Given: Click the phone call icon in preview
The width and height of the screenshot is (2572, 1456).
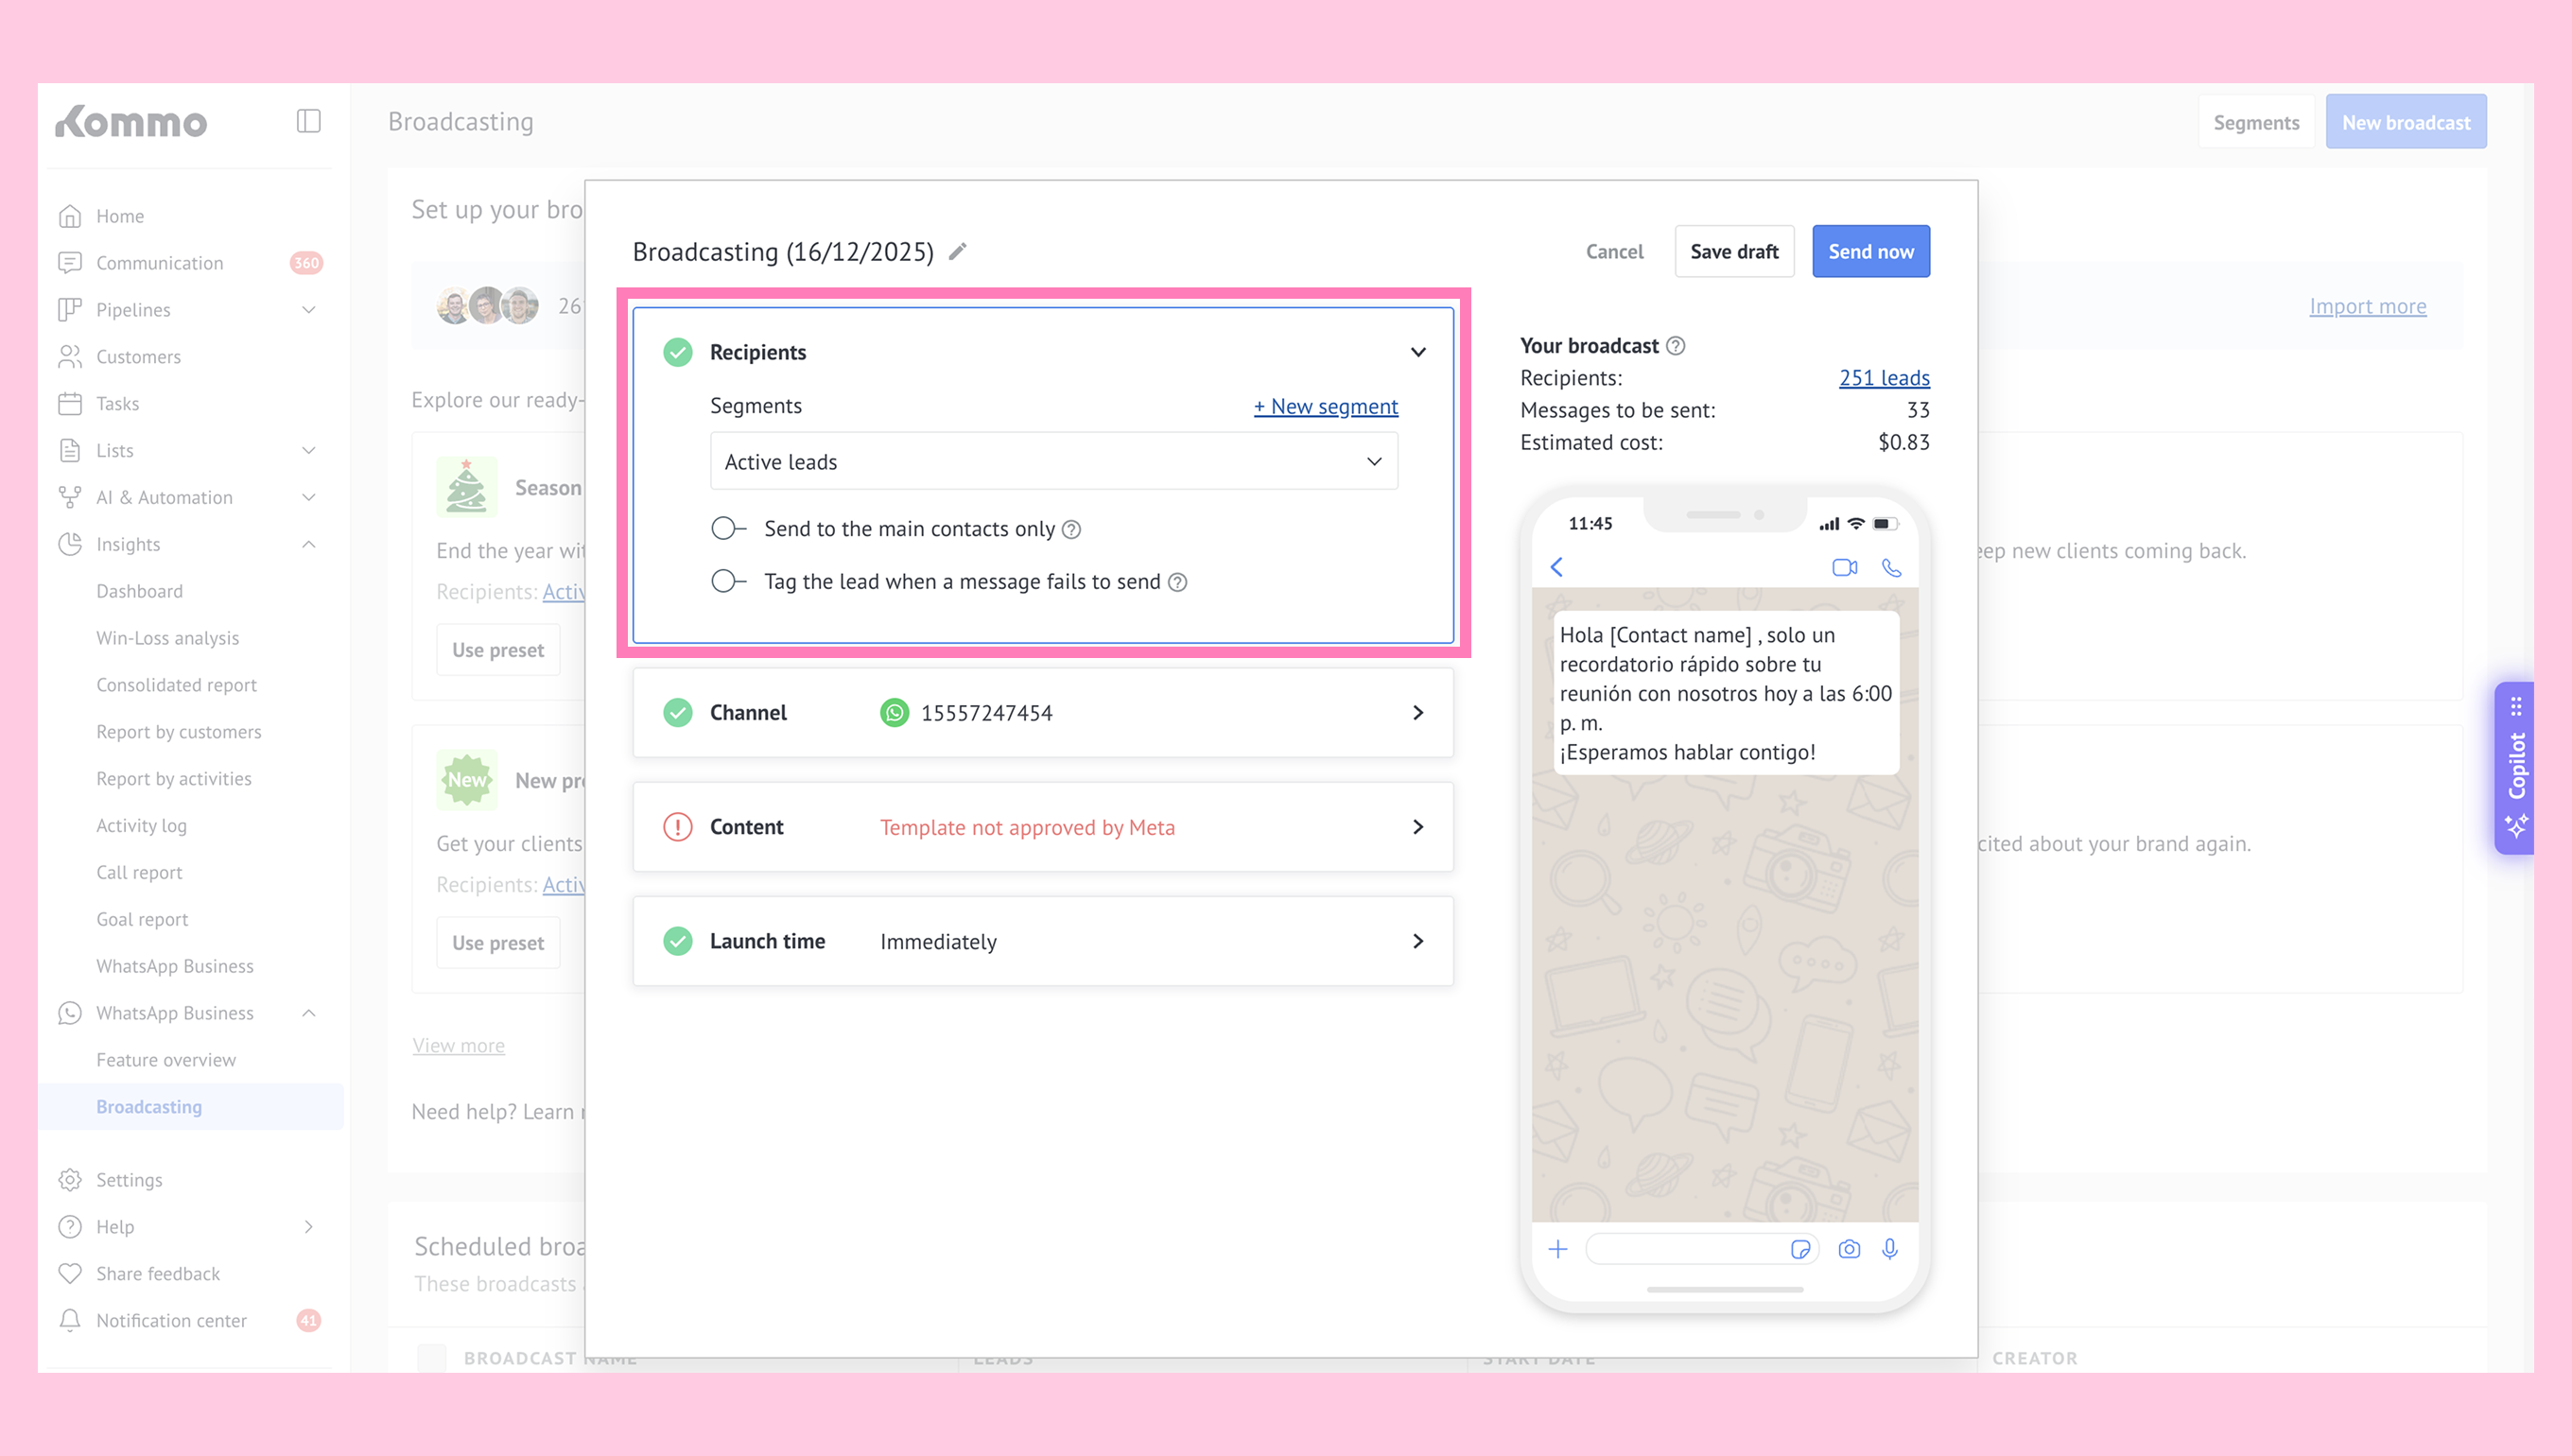Looking at the screenshot, I should 1891,567.
